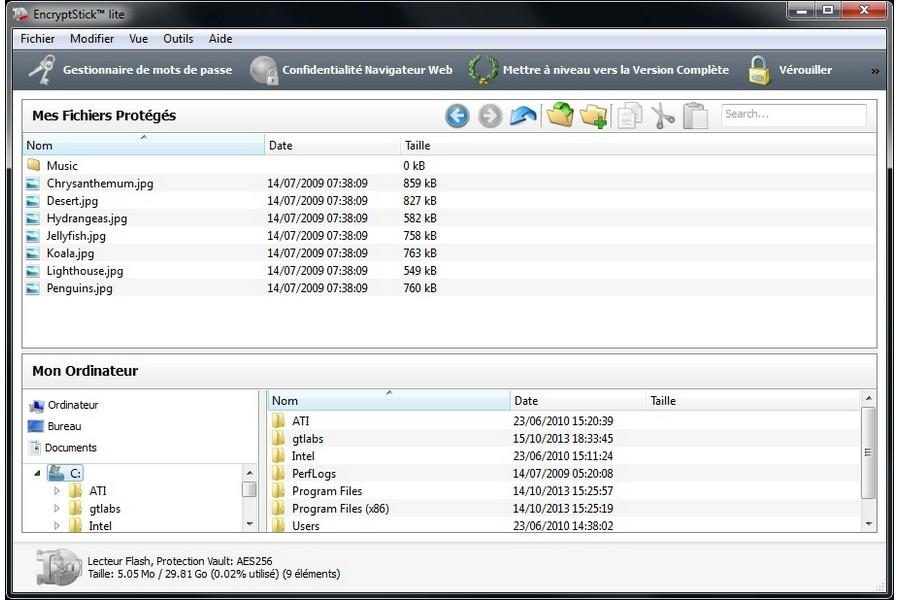Viewport: 900px width, 600px height.
Task: Click the date 23/06/2010 15:20:39
Action: [x=563, y=421]
